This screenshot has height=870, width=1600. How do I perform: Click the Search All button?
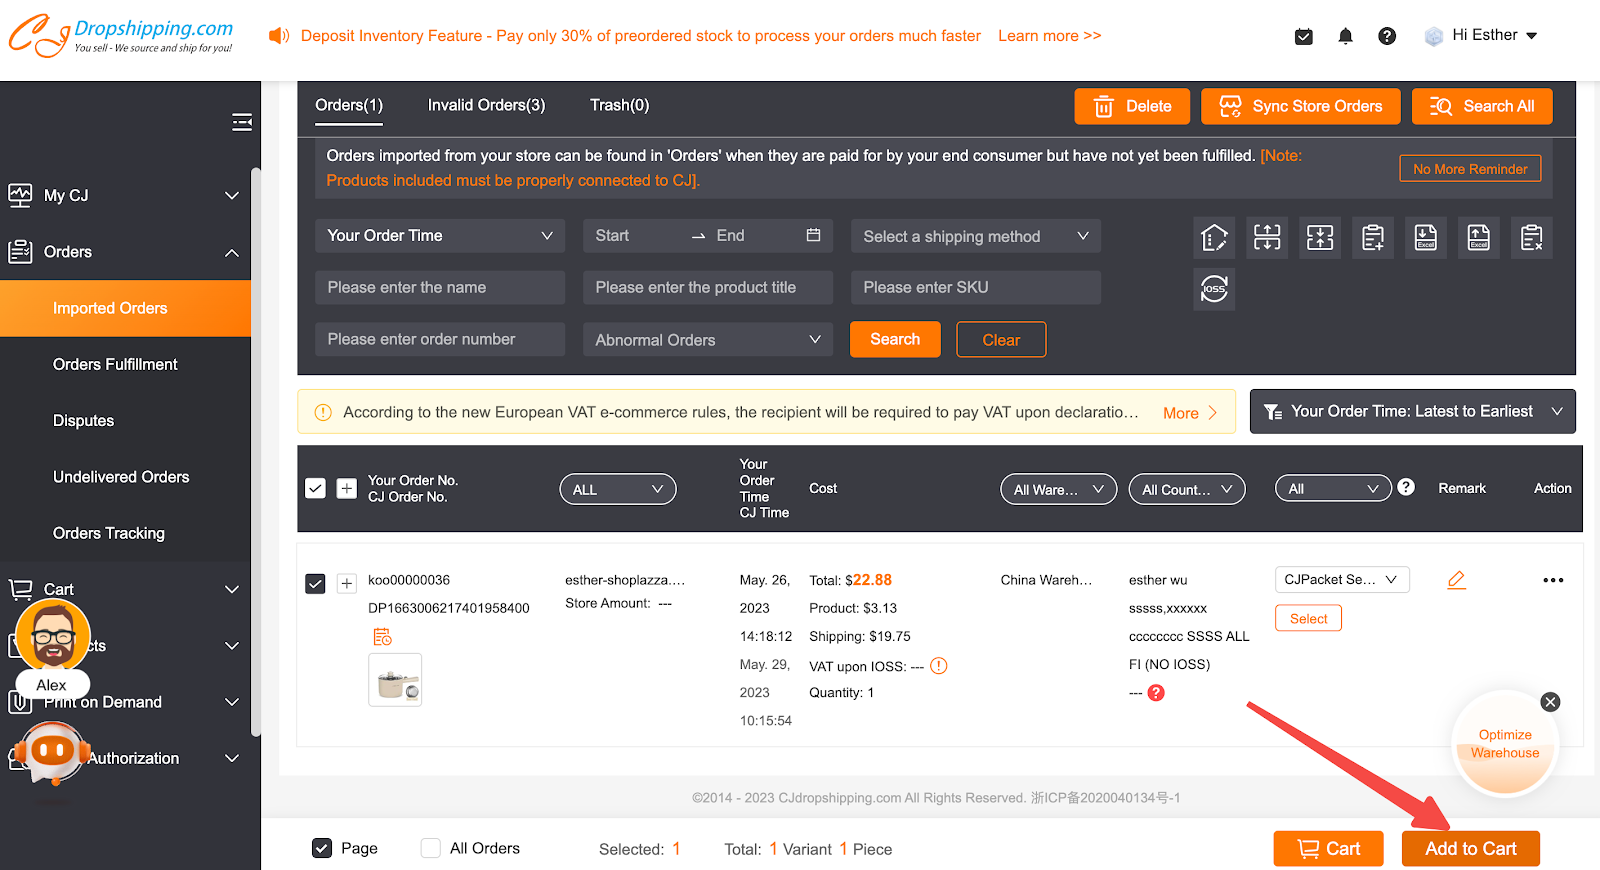coord(1482,106)
